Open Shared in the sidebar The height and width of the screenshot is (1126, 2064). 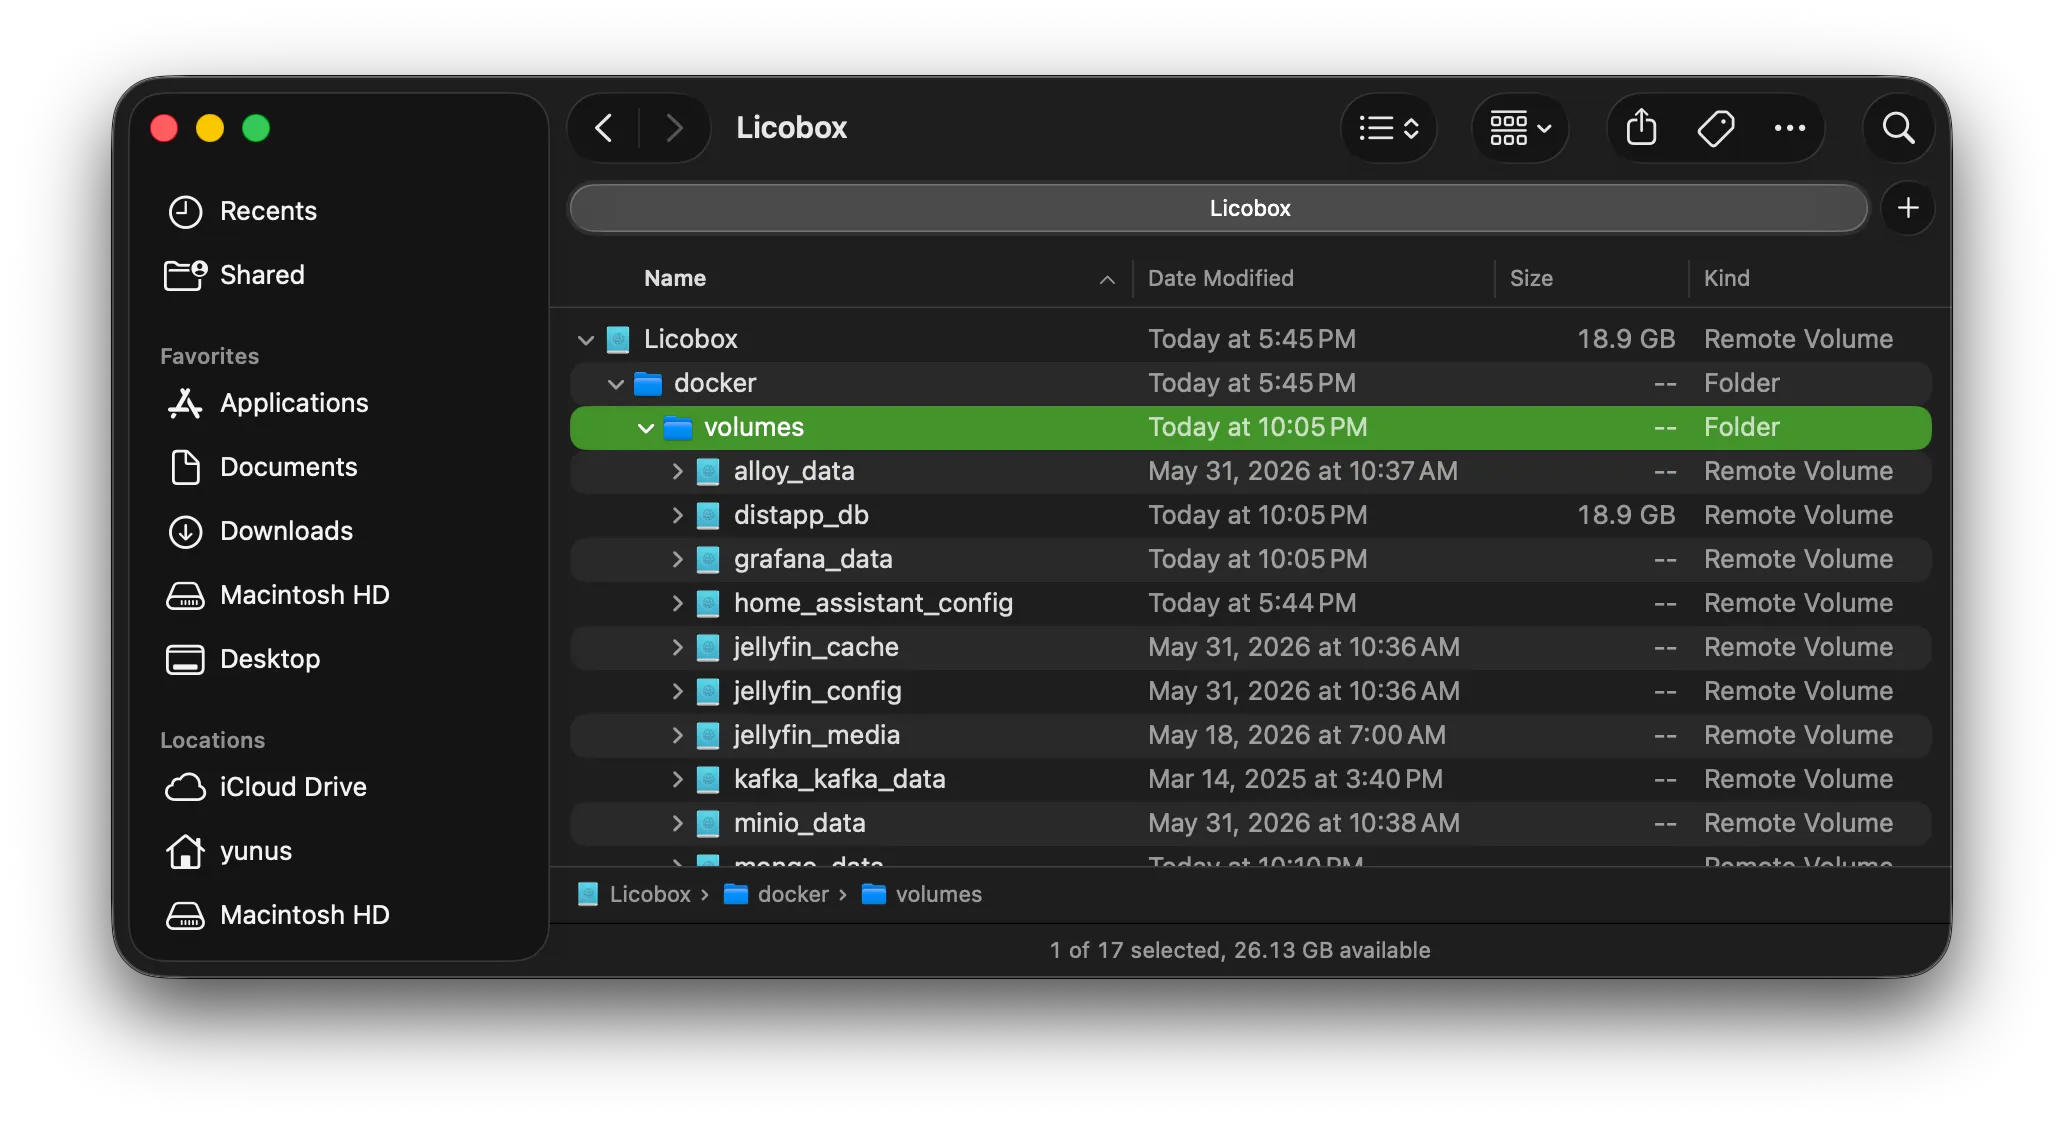click(x=235, y=275)
